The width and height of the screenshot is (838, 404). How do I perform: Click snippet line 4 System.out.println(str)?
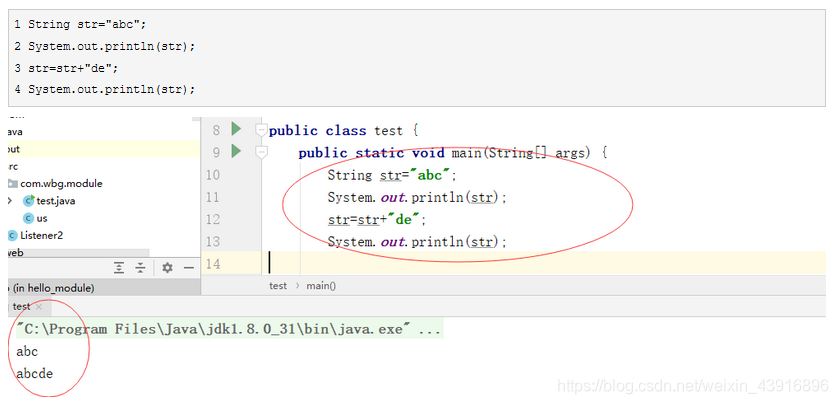pyautogui.click(x=112, y=90)
